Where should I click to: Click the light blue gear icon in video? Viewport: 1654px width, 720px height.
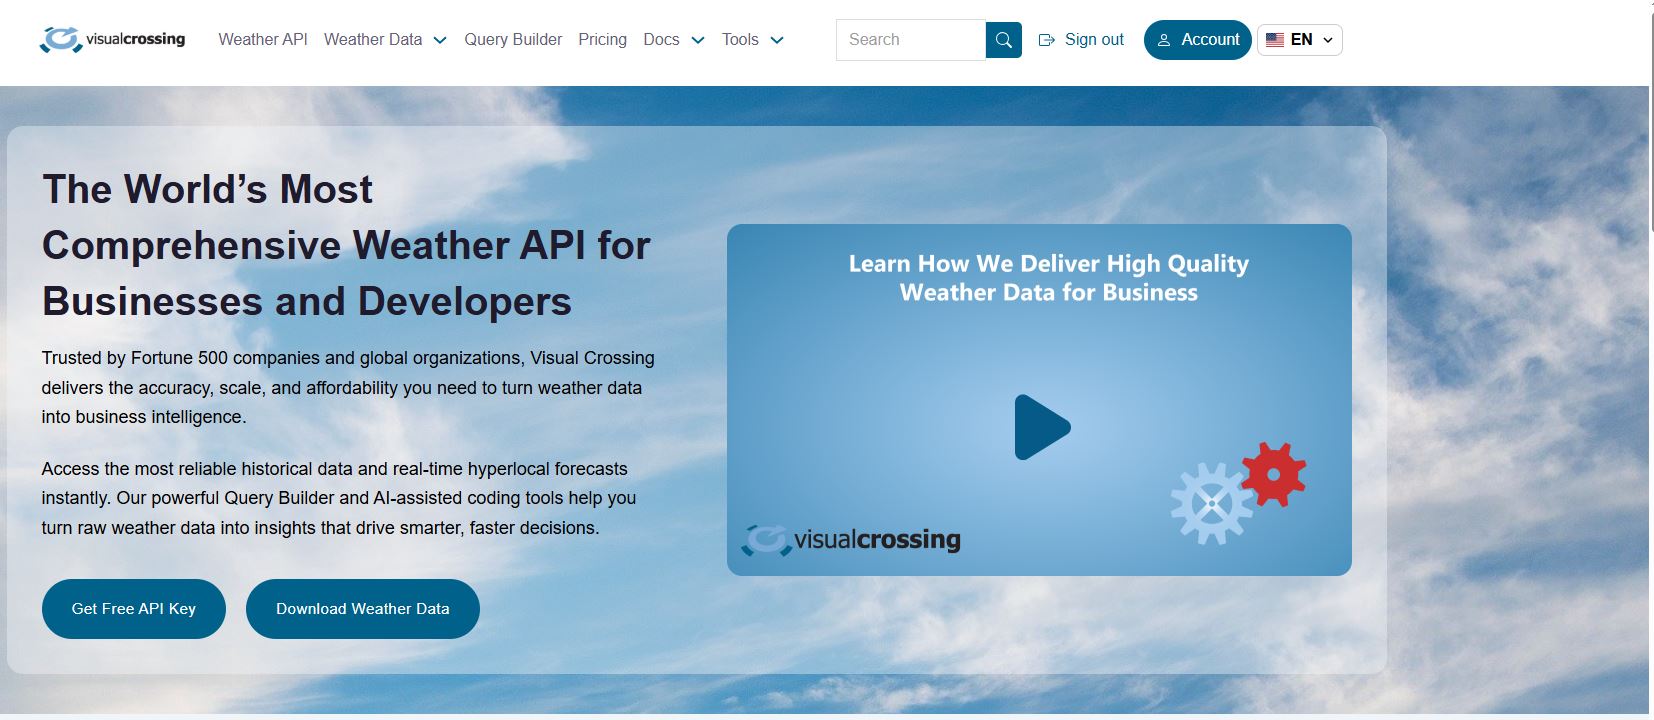(1211, 503)
